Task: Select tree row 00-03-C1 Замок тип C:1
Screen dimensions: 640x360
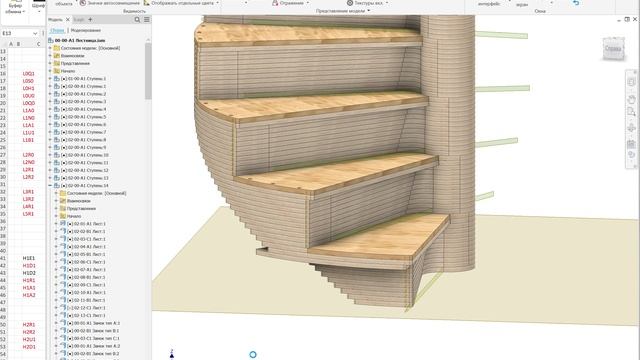Action: pyautogui.click(x=93, y=338)
